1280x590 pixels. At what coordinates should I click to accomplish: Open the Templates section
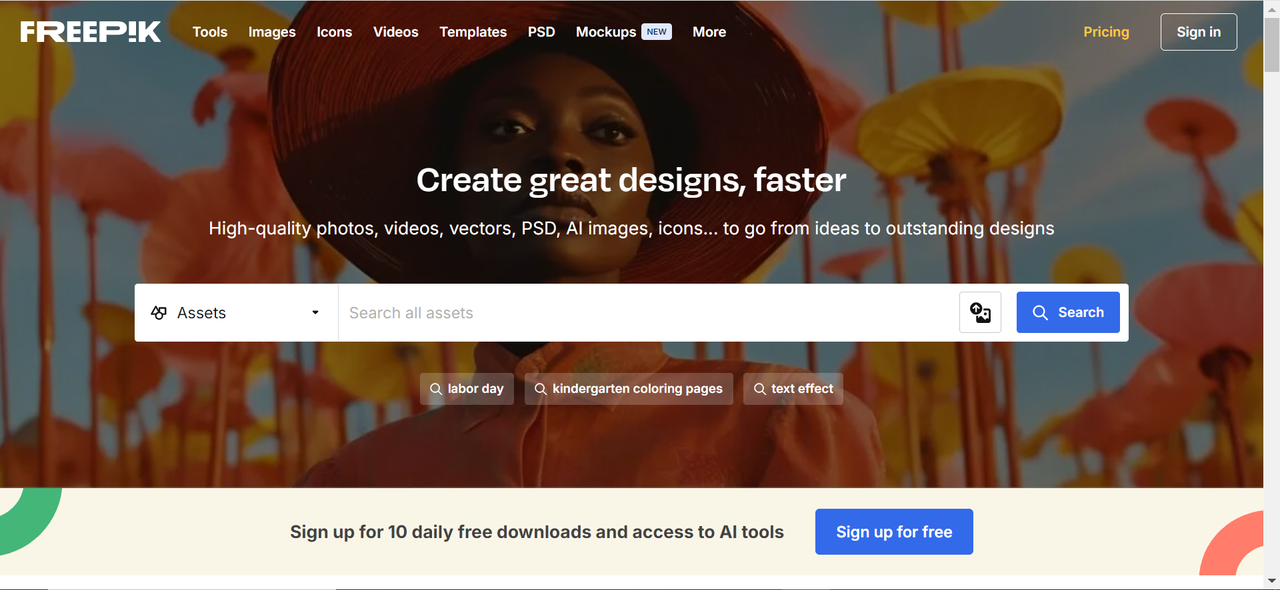[473, 32]
